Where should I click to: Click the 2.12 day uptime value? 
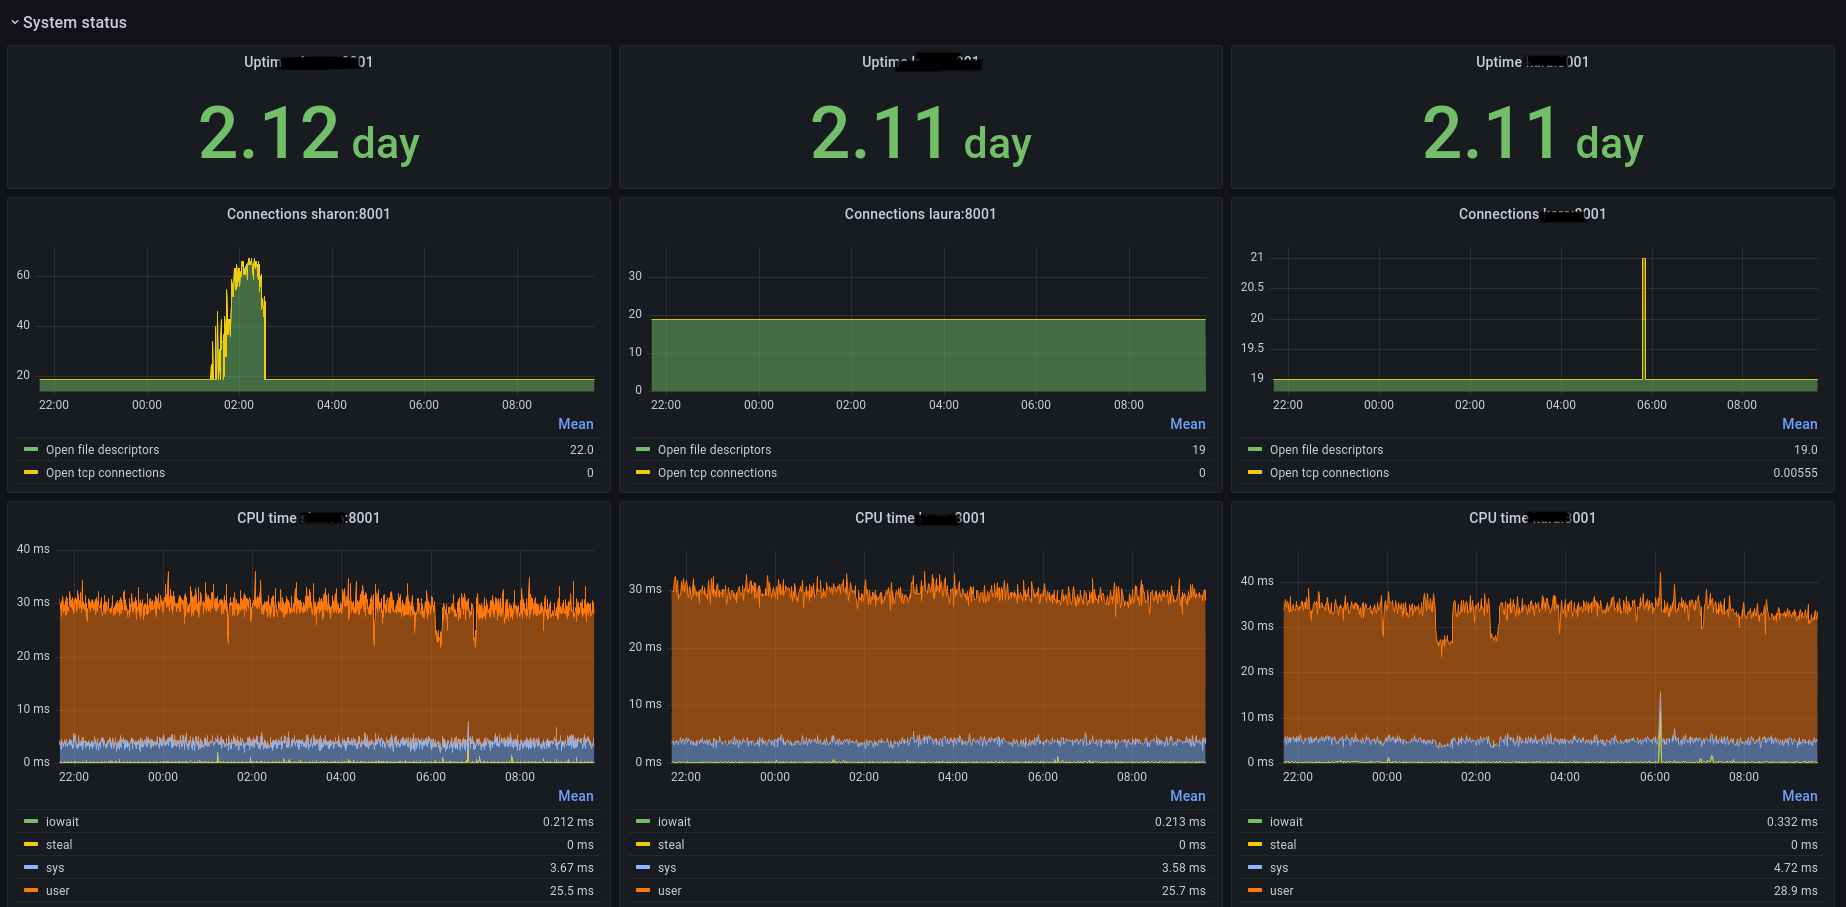coord(308,134)
